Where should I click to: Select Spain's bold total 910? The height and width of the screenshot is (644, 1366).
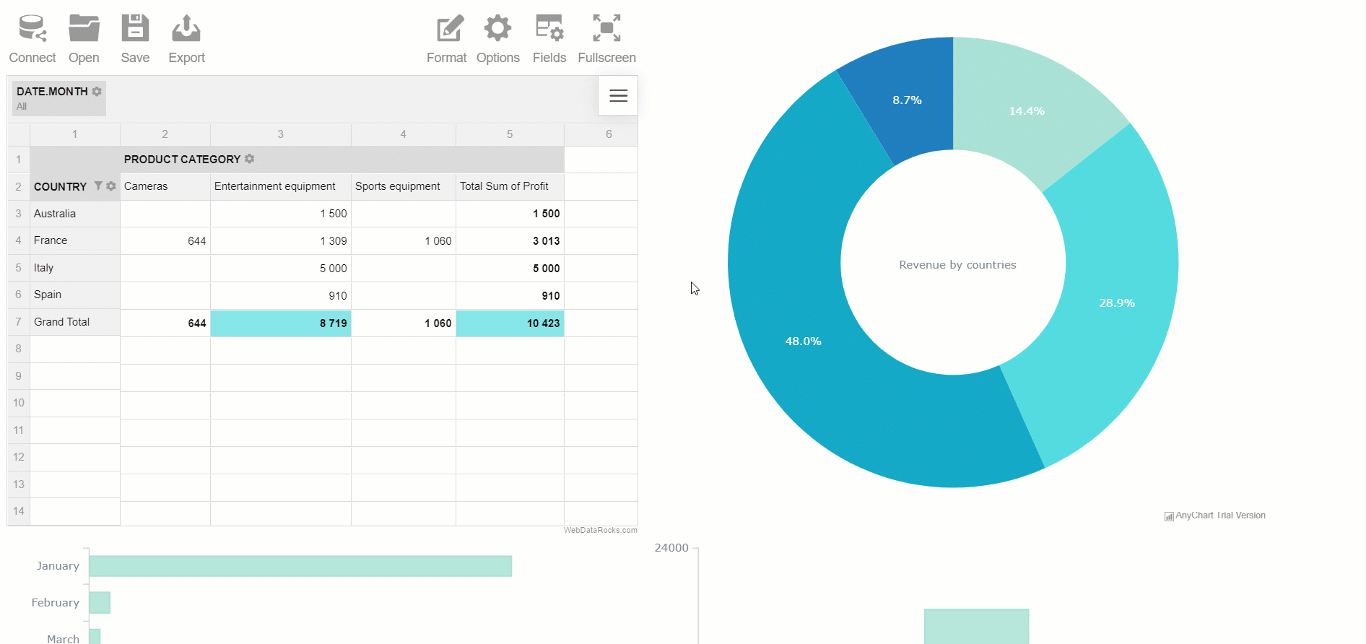click(510, 295)
